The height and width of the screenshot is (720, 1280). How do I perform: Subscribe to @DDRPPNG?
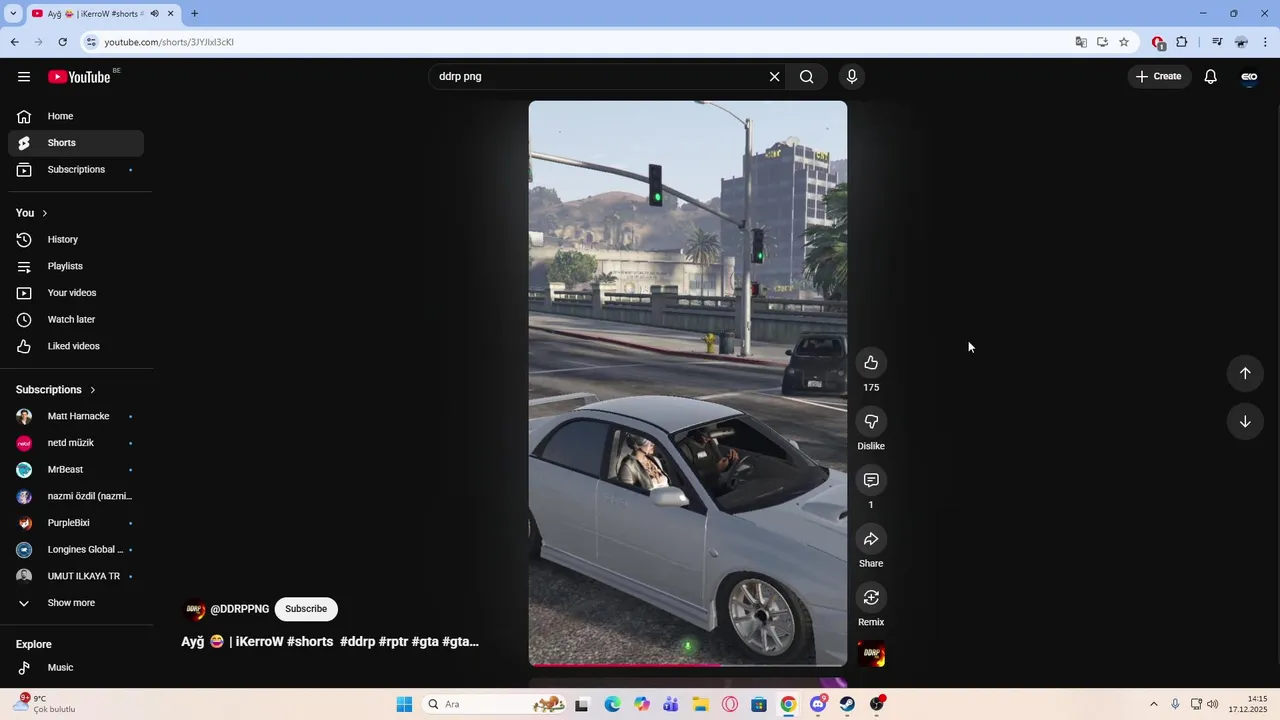306,609
